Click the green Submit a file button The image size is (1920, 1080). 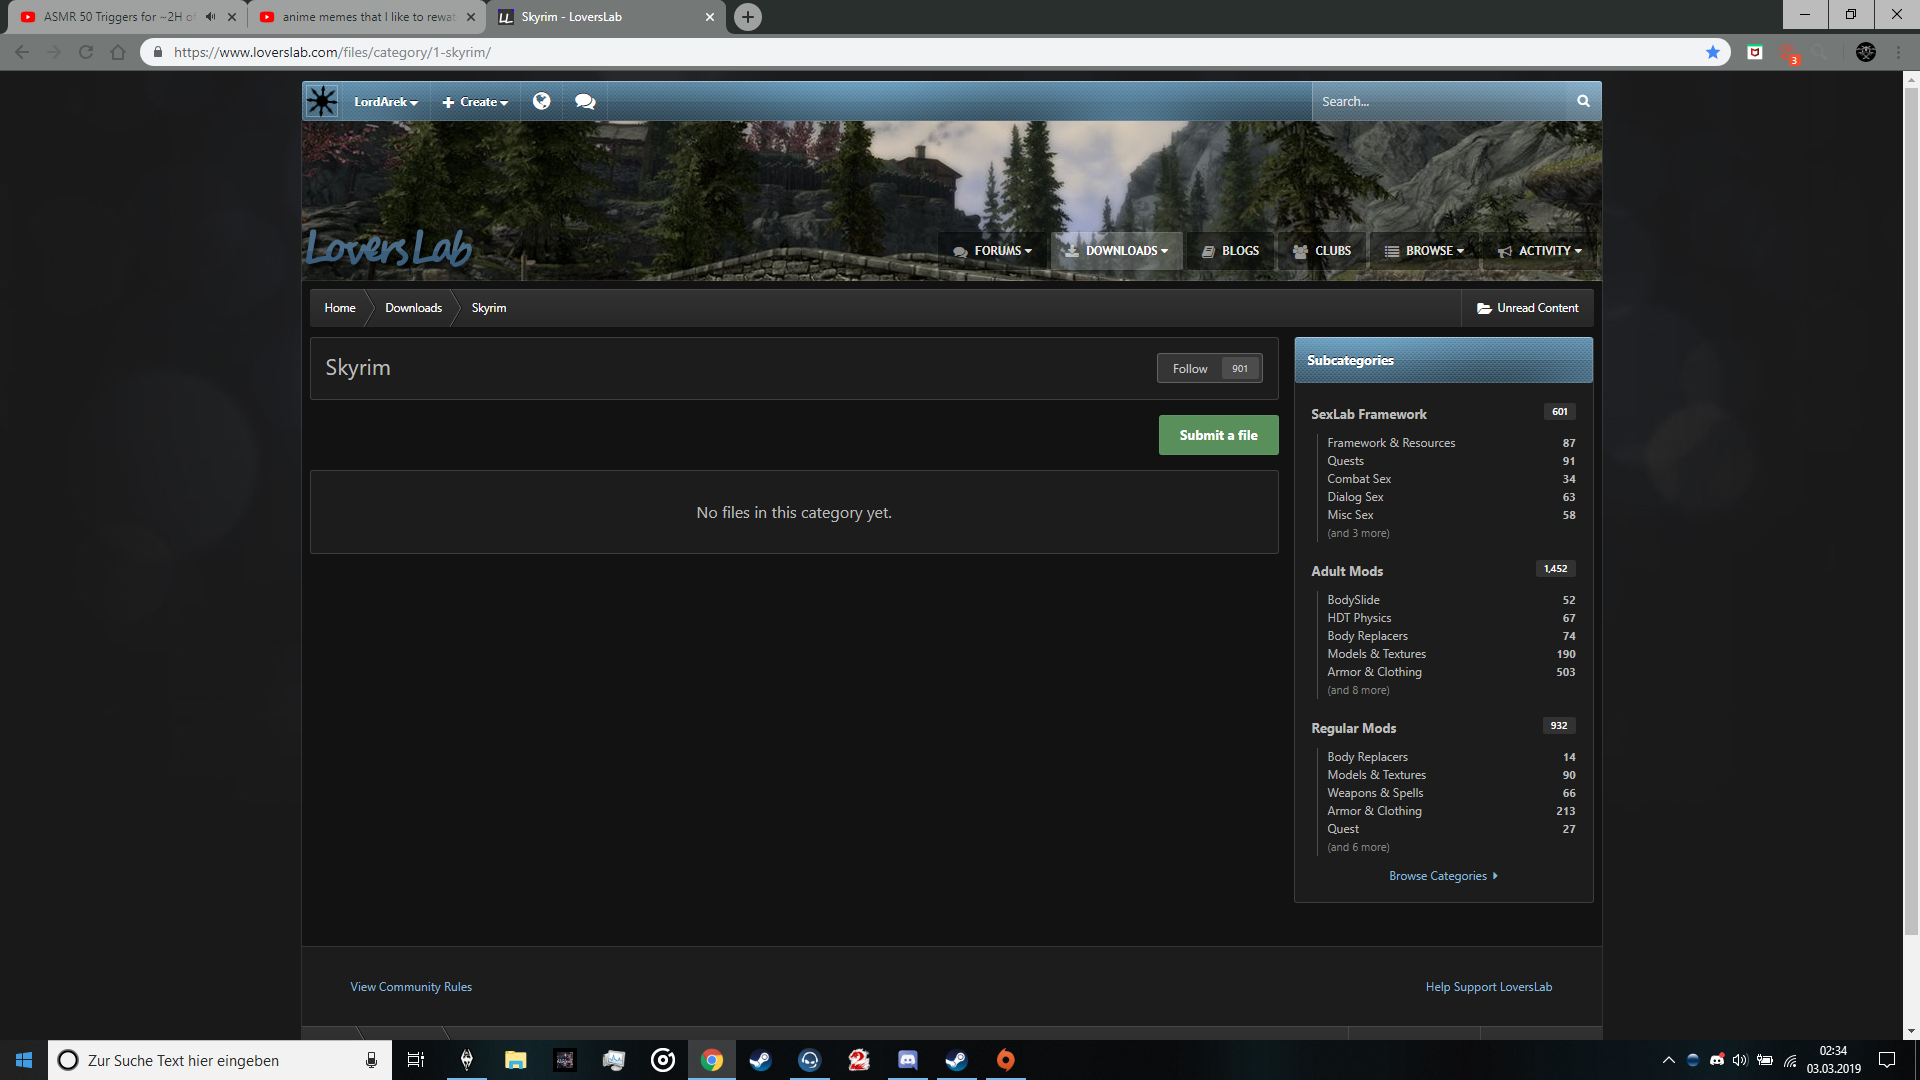pos(1218,435)
